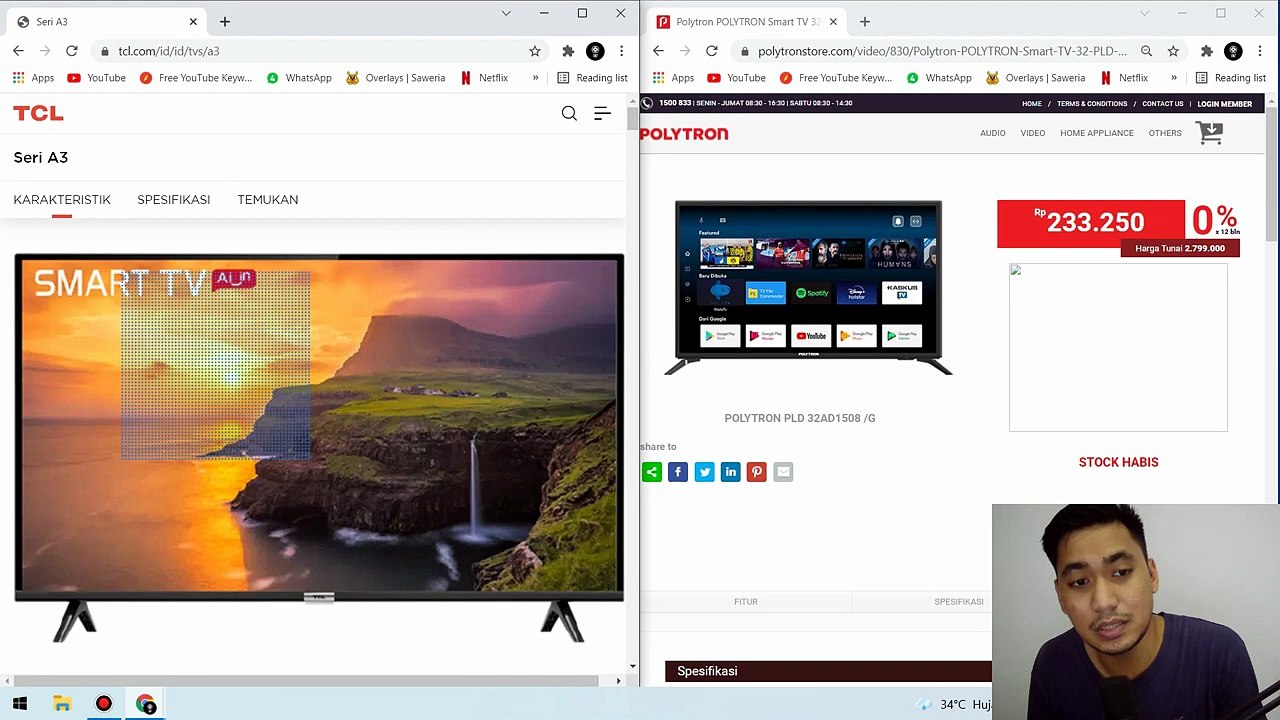Expand tab search chevron in TCL window
The width and height of the screenshot is (1280, 720).
click(506, 13)
